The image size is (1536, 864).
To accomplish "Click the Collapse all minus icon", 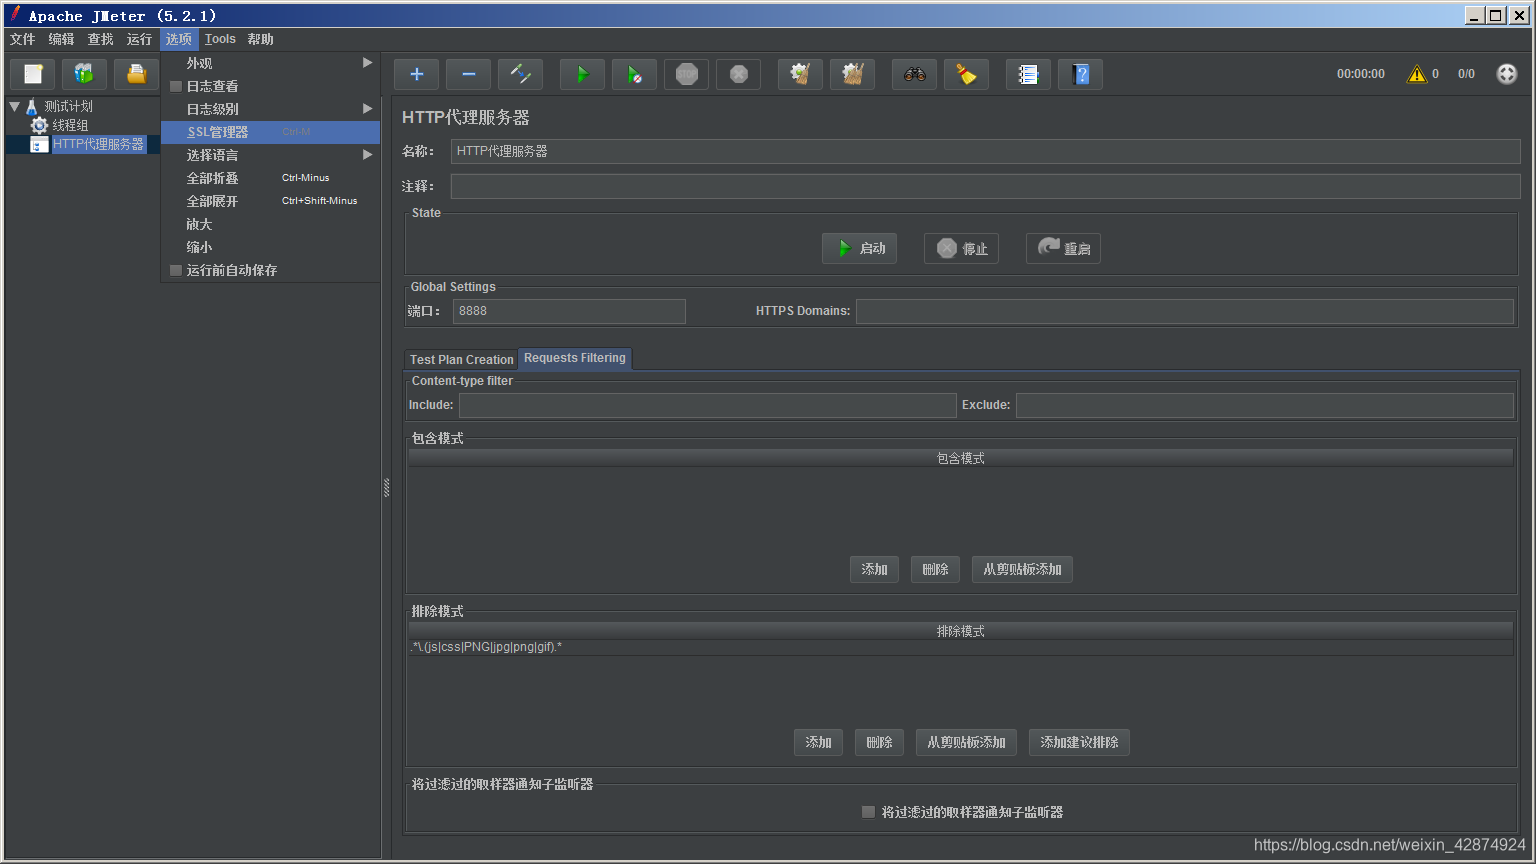I will coord(468,74).
